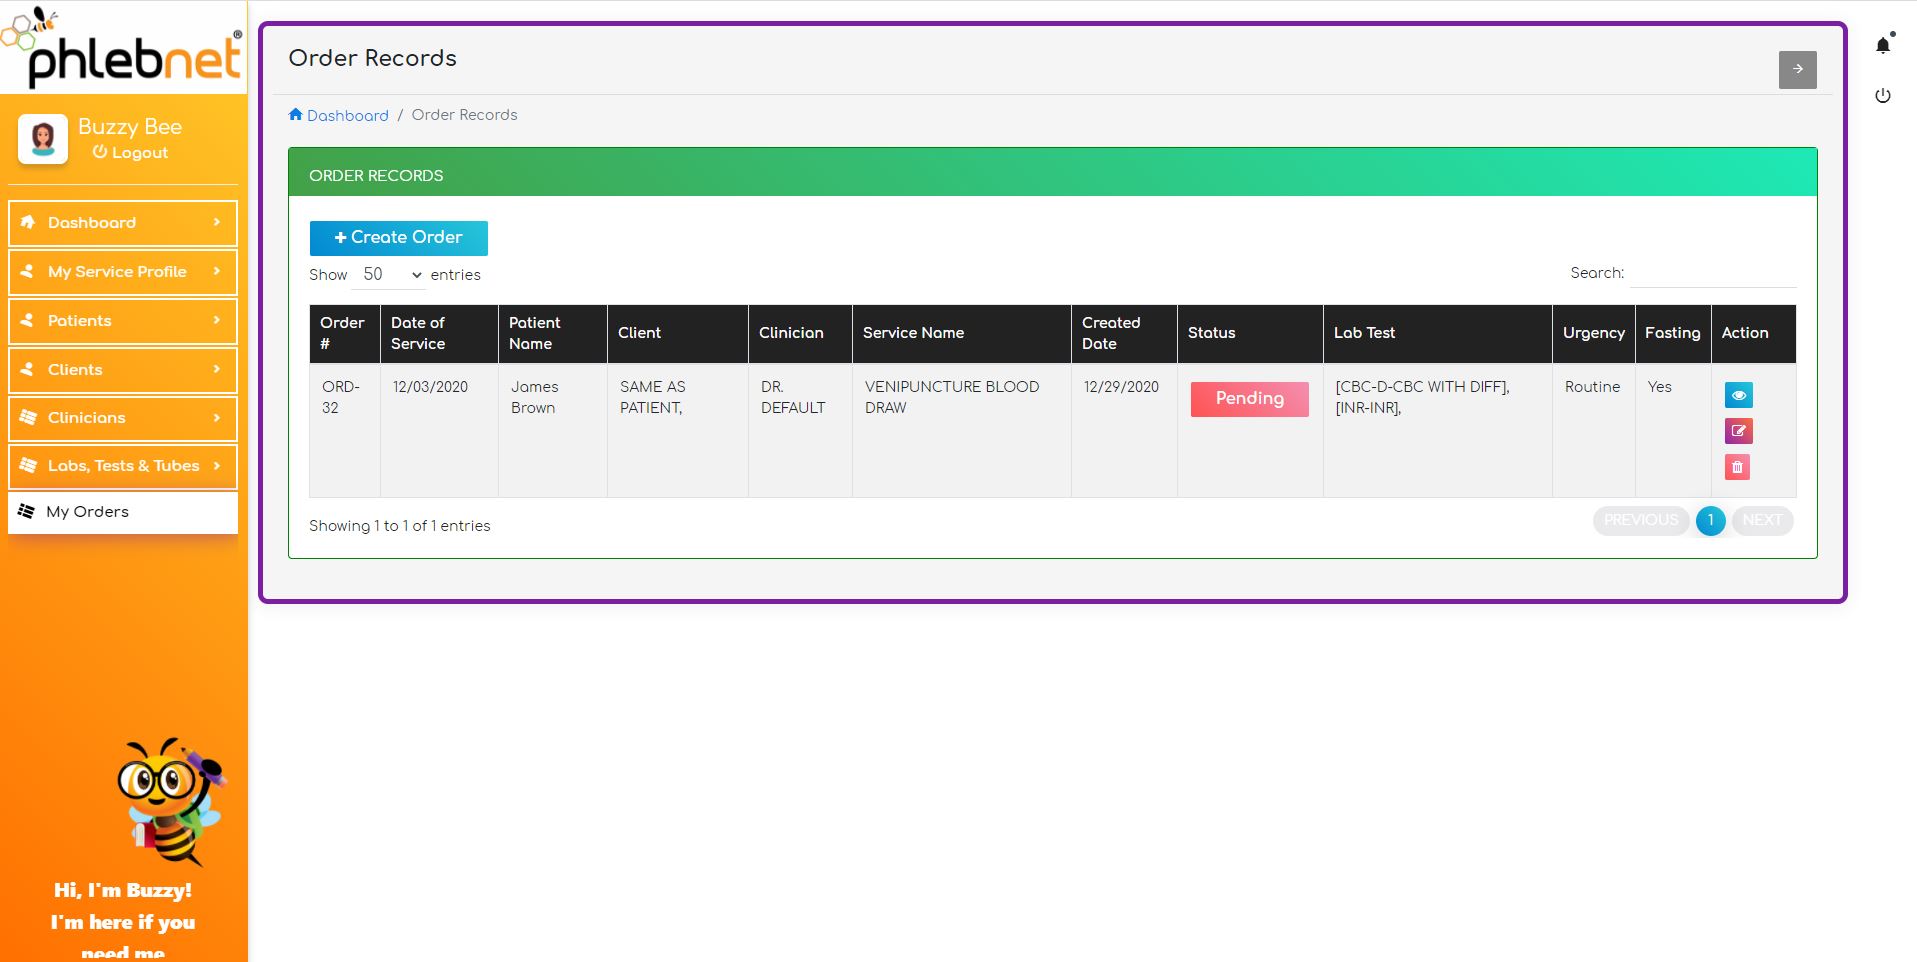Click the trash icon to delete ORD-32
This screenshot has width=1917, height=962.
pyautogui.click(x=1737, y=467)
